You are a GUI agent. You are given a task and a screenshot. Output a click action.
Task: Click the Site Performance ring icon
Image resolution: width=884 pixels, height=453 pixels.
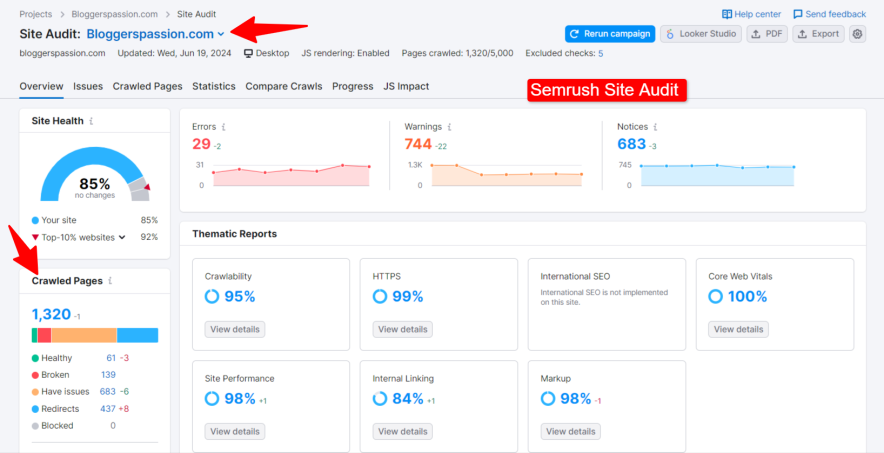tap(212, 399)
